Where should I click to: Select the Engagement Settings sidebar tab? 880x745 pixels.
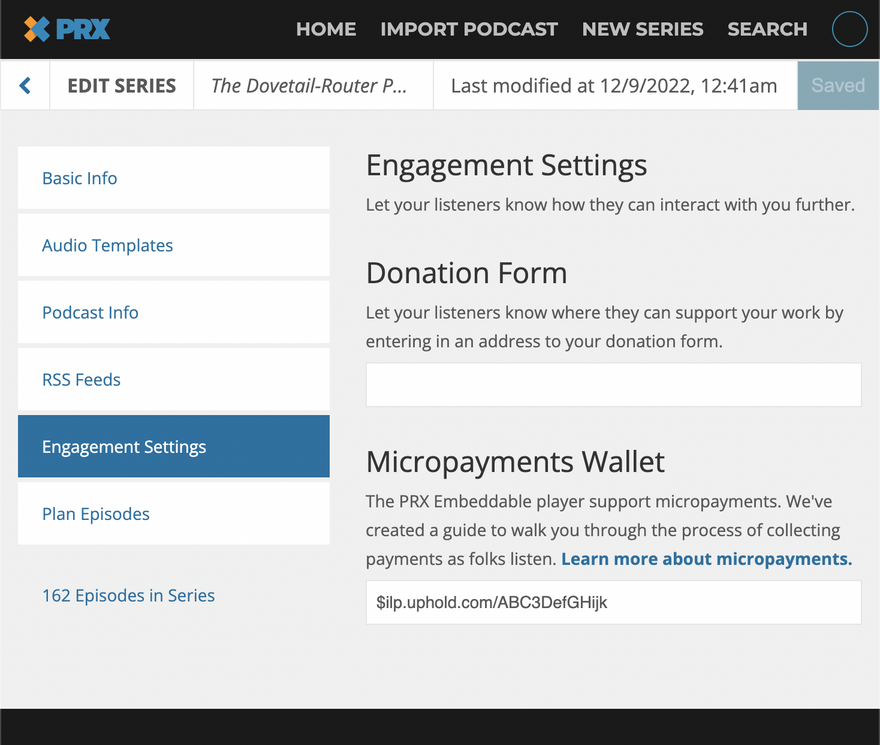pyautogui.click(x=124, y=447)
